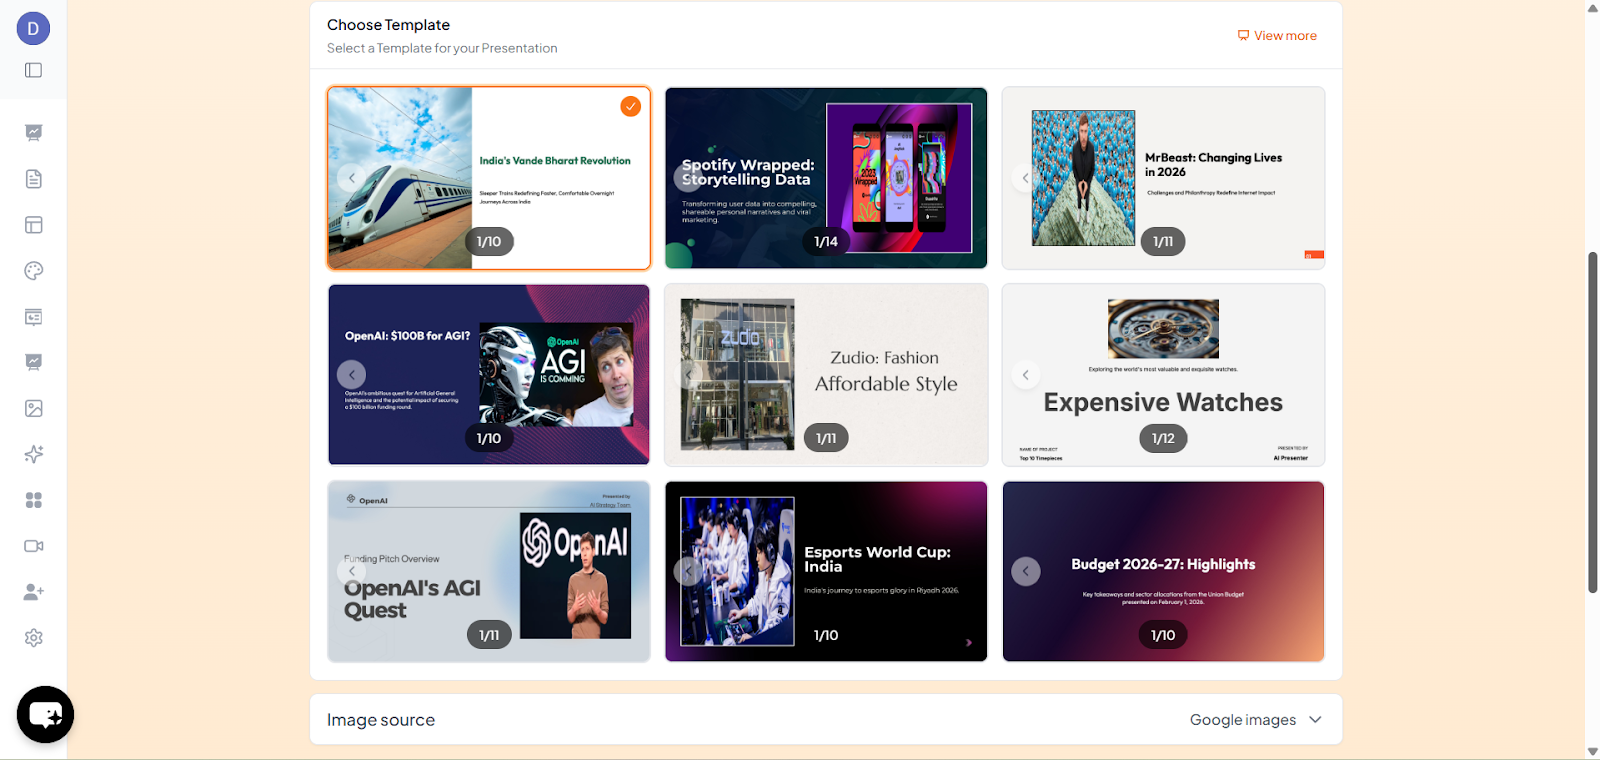Open the color palette icon in sidebar
The image size is (1600, 760).
33,271
